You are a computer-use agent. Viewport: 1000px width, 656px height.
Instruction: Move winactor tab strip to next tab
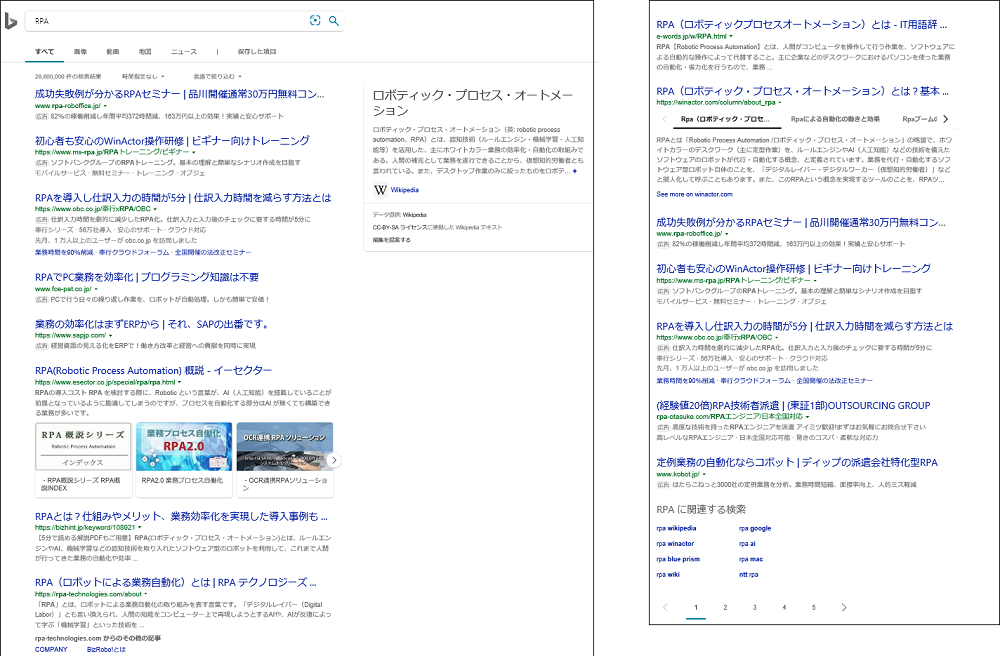pyautogui.click(x=946, y=119)
